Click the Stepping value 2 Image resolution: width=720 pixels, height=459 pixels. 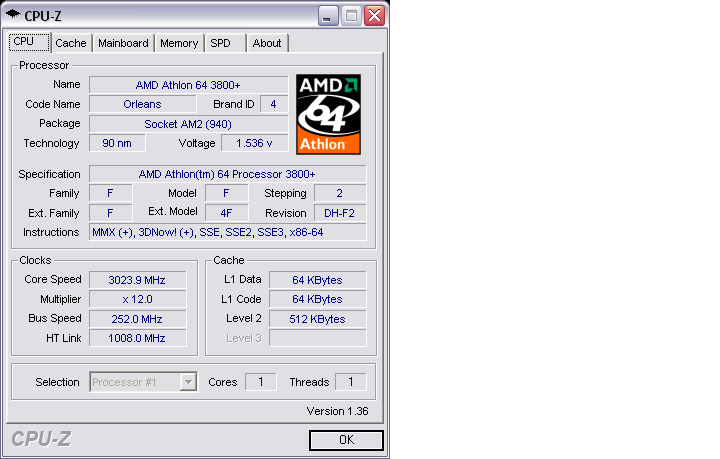(340, 193)
